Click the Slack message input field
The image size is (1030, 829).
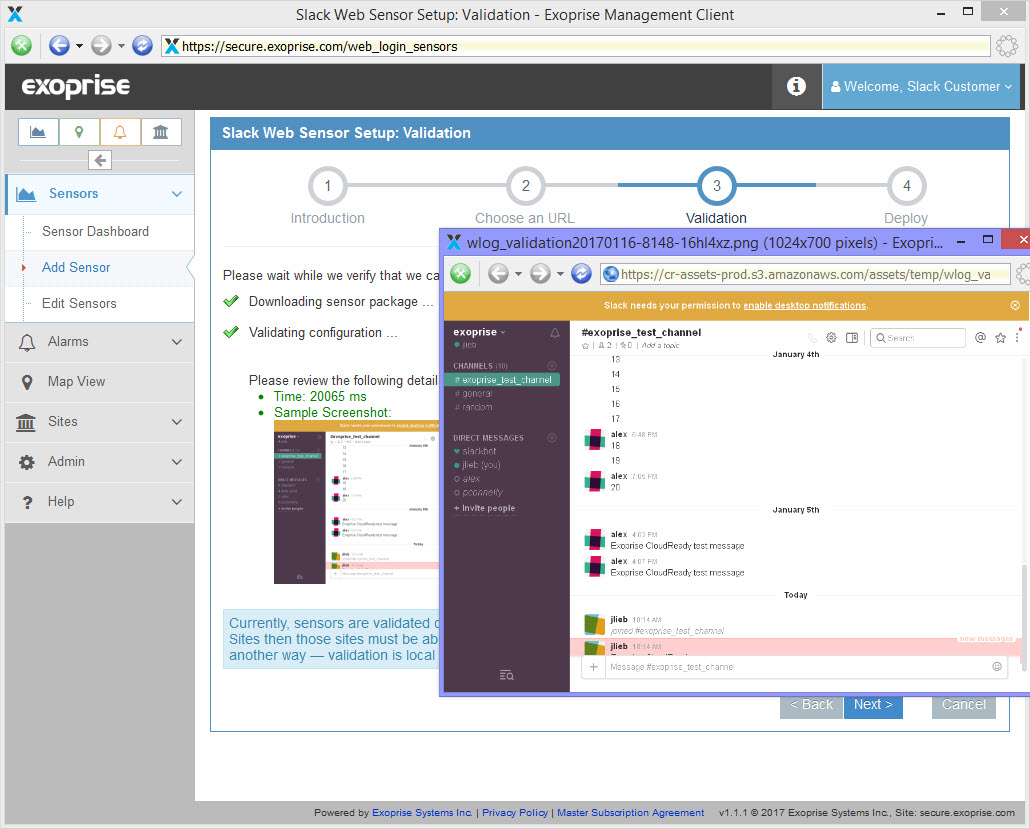795,667
